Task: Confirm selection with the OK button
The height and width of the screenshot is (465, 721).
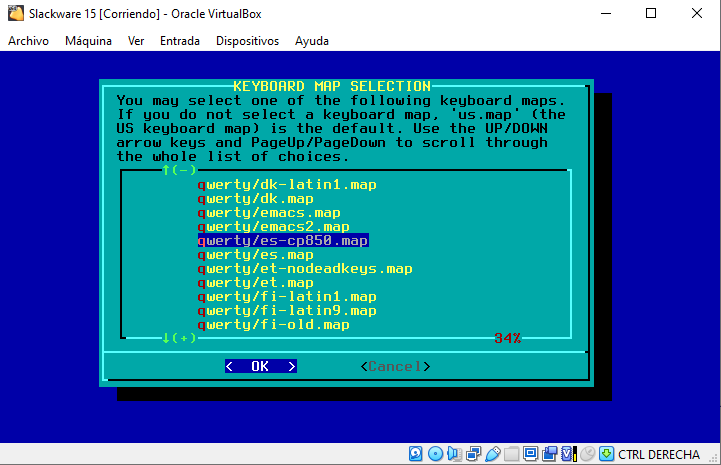Action: pos(261,366)
